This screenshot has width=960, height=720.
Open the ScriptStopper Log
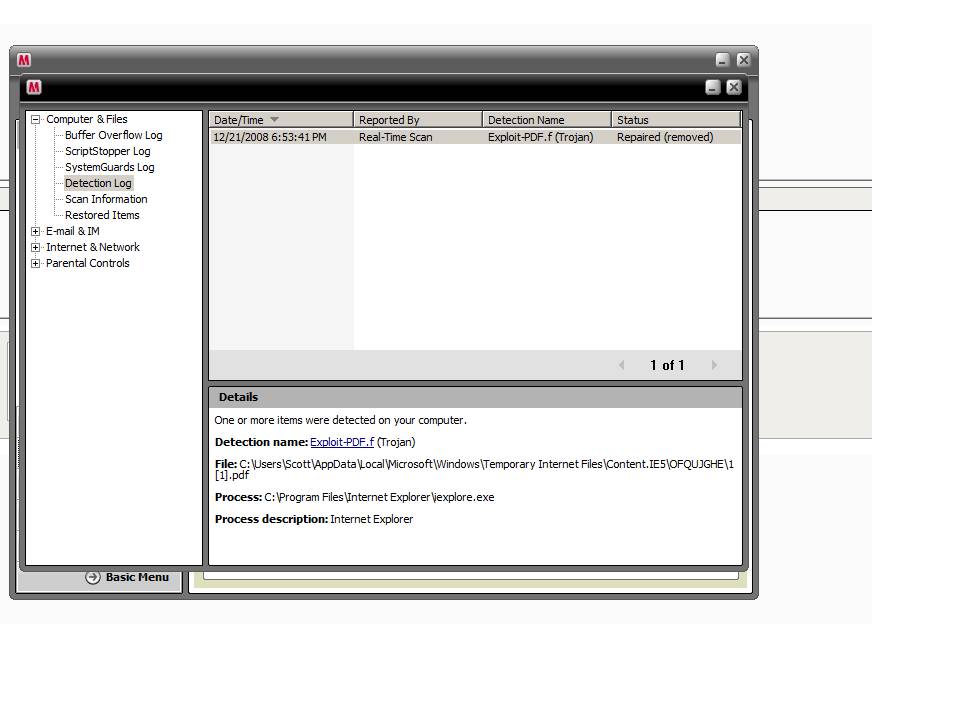coord(107,151)
